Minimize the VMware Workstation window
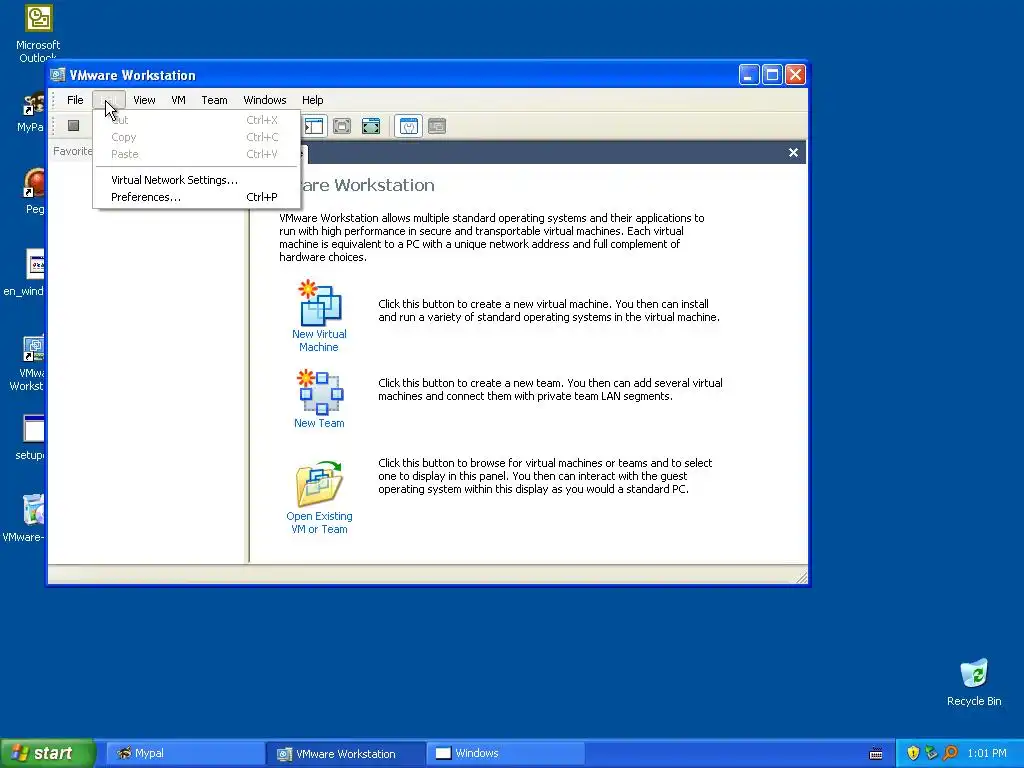 (749, 75)
